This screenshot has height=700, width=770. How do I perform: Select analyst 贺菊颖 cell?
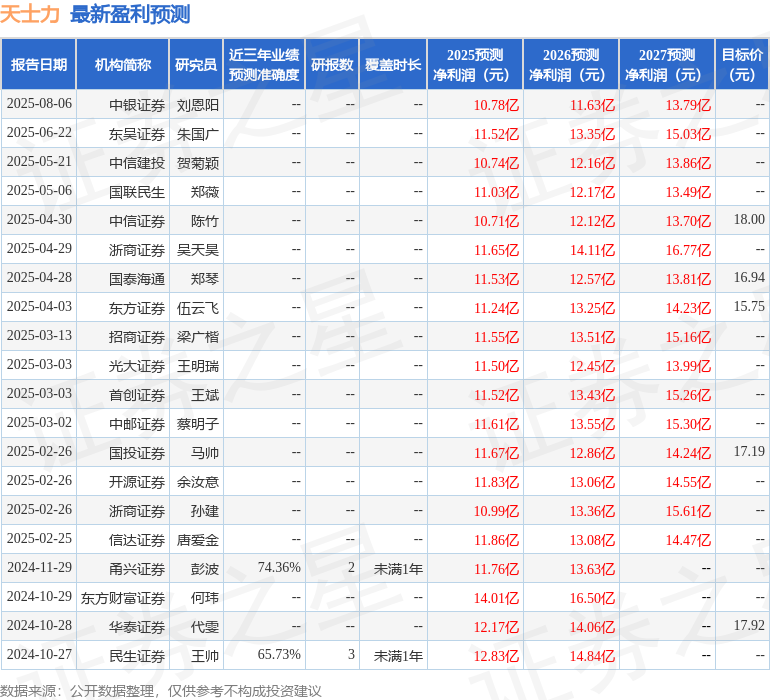197,163
